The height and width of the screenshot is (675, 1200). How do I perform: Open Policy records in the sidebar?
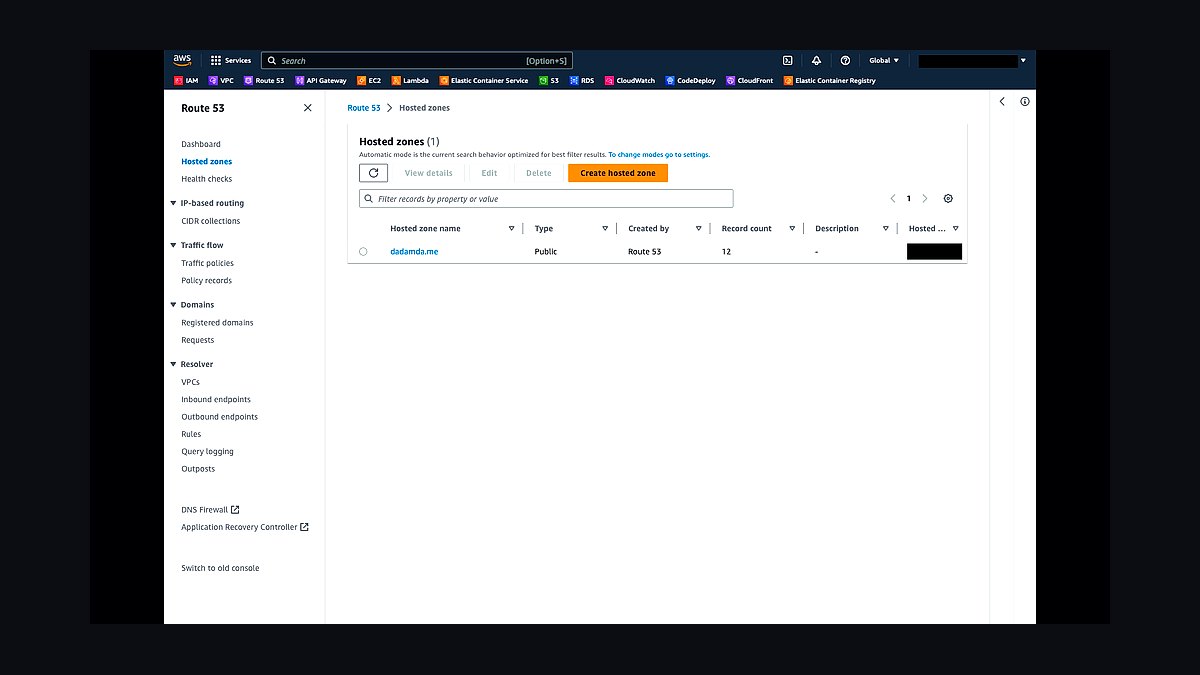(x=206, y=281)
